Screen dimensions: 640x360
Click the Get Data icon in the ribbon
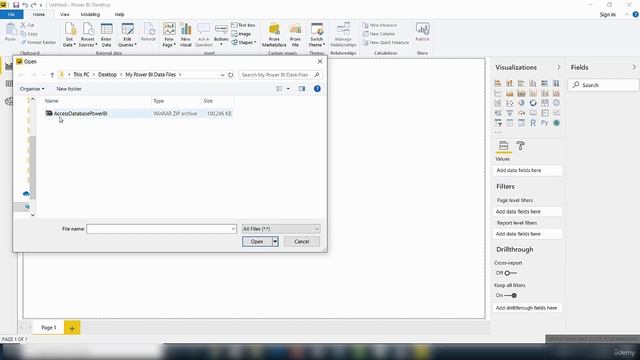point(70,34)
